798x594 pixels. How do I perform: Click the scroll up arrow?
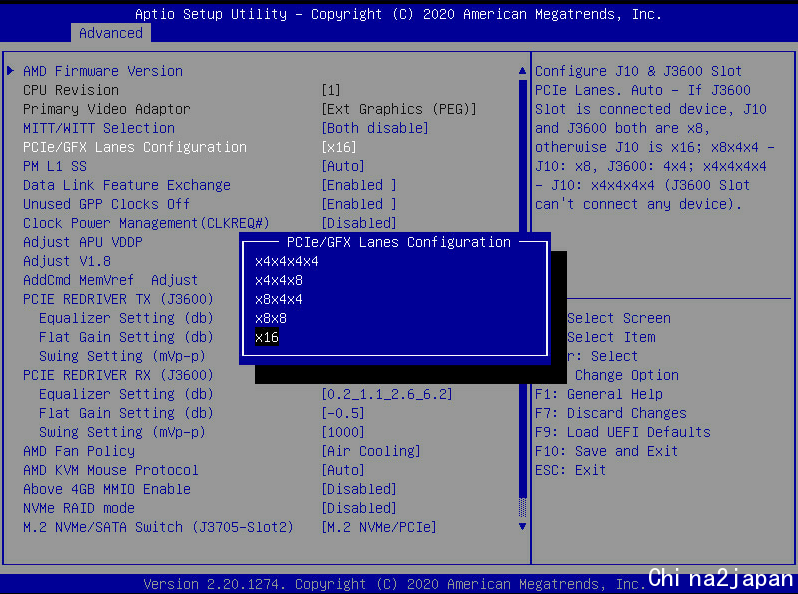522,71
